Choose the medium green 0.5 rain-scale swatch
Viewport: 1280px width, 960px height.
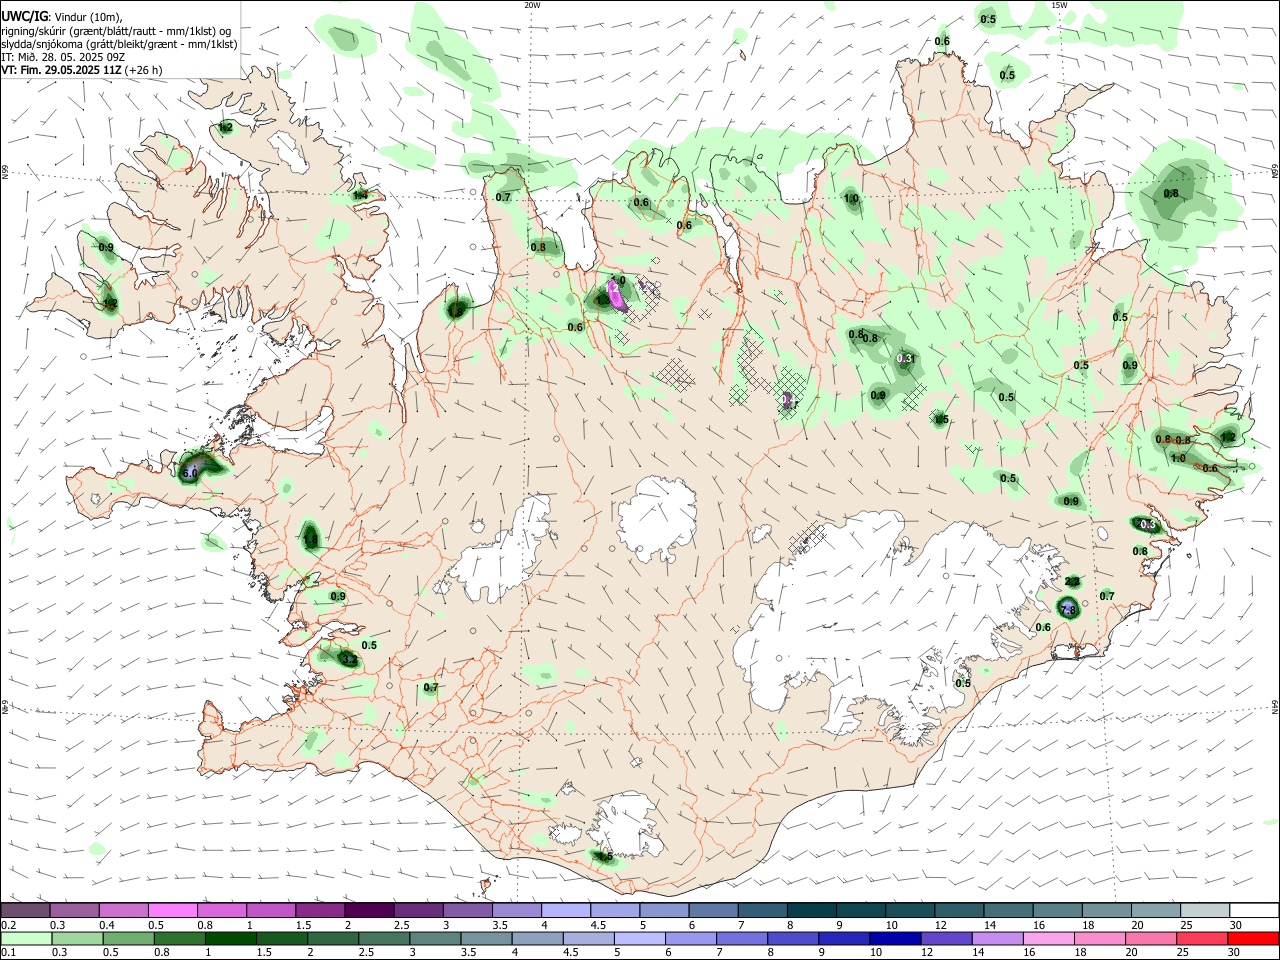coord(129,939)
